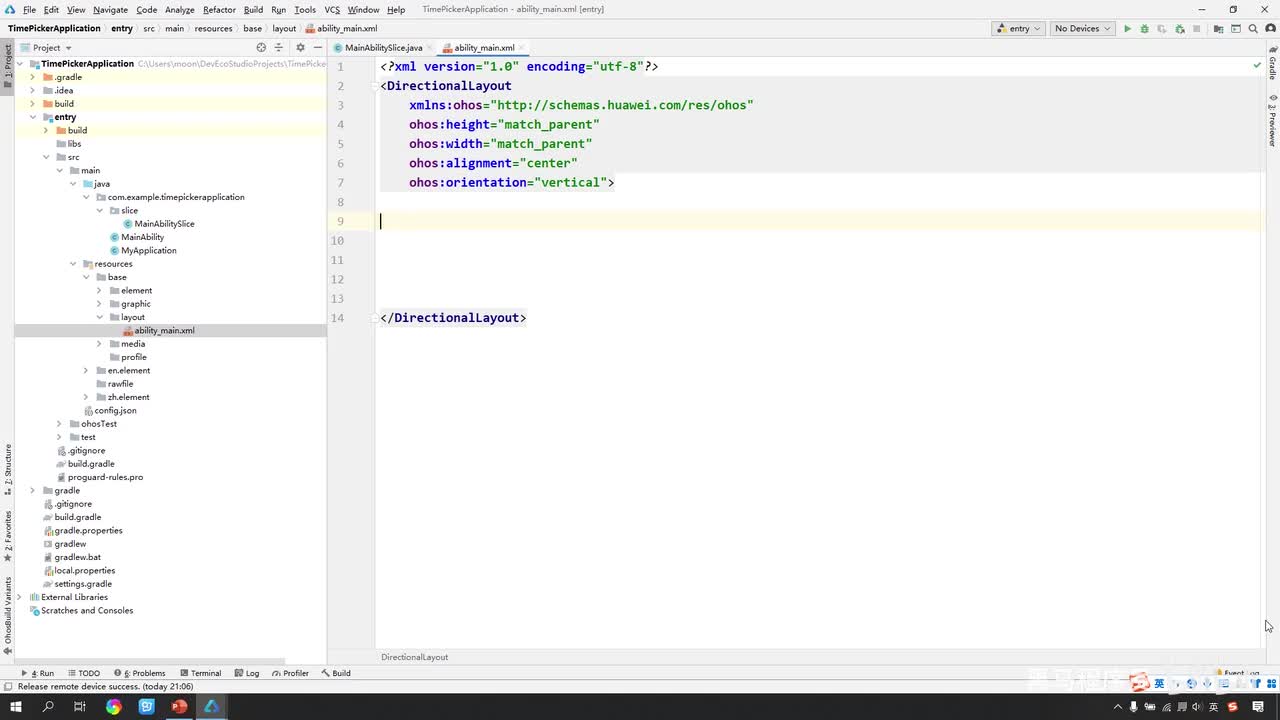Viewport: 1280px width, 720px height.
Task: Open the Navigate menu
Action: [x=110, y=10]
